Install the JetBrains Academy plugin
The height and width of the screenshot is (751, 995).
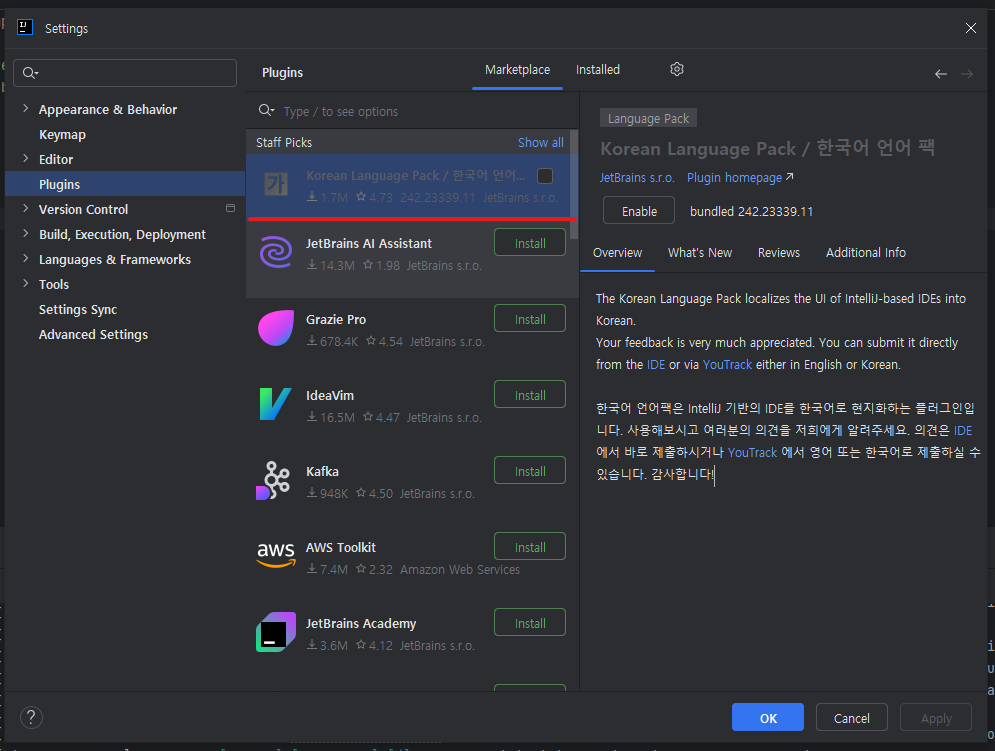[x=530, y=623]
